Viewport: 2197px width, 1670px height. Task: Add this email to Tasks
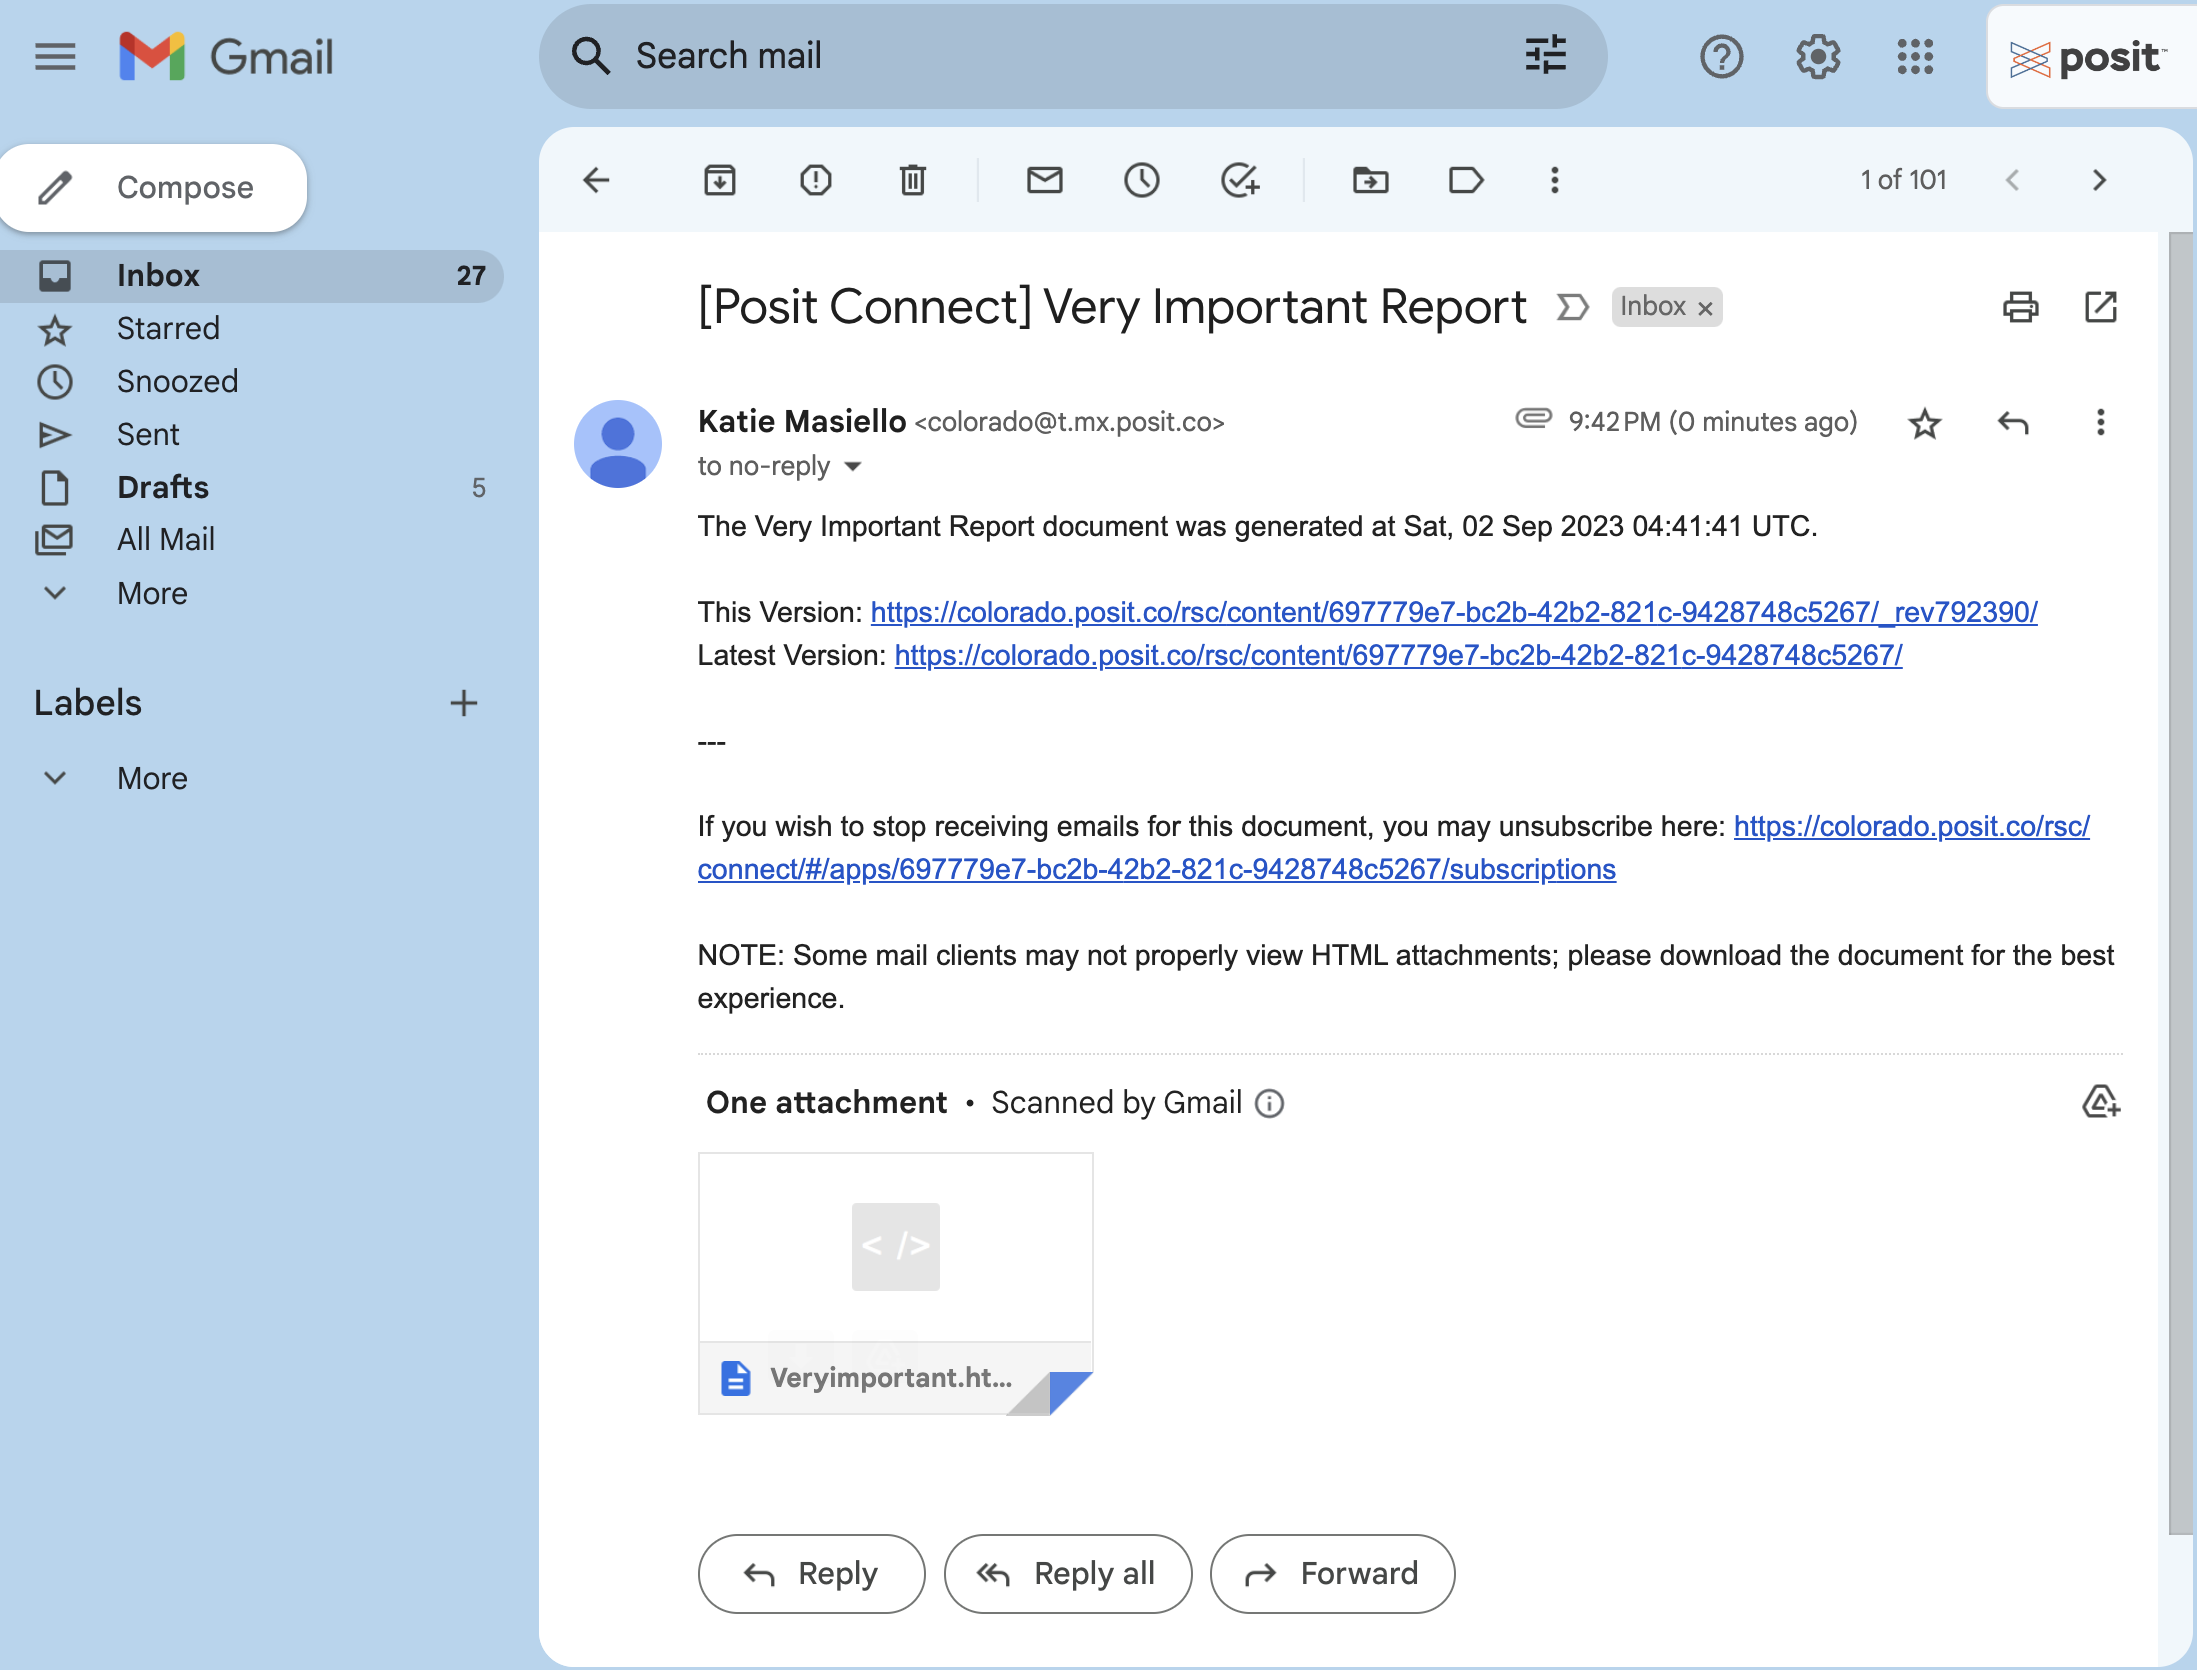click(x=1239, y=180)
